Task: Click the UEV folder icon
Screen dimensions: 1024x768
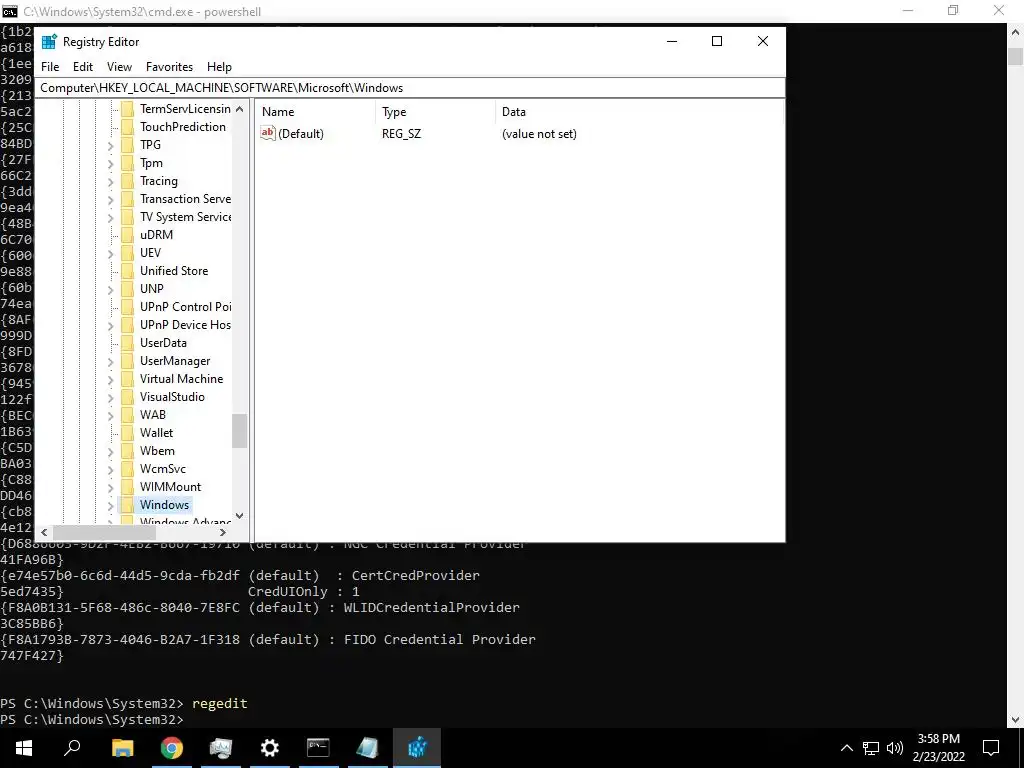Action: click(x=127, y=252)
